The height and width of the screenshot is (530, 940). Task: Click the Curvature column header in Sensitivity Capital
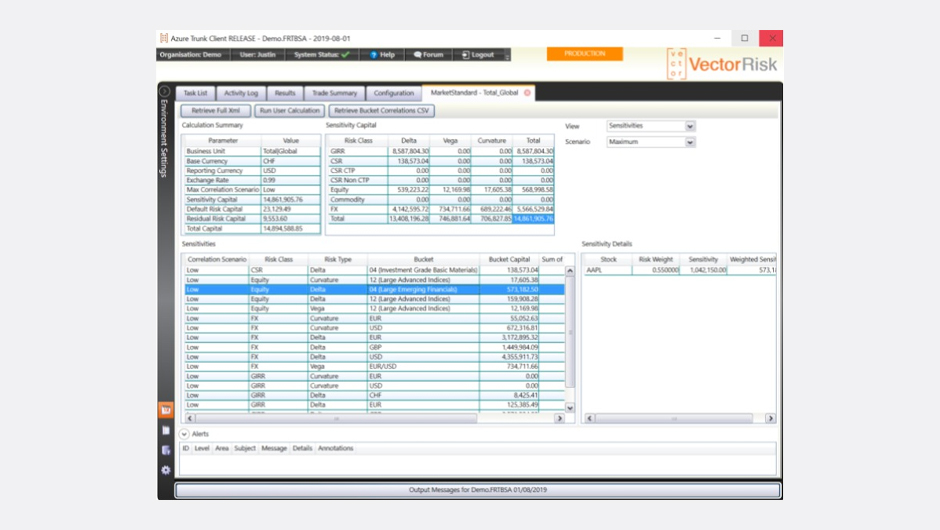pyautogui.click(x=492, y=141)
